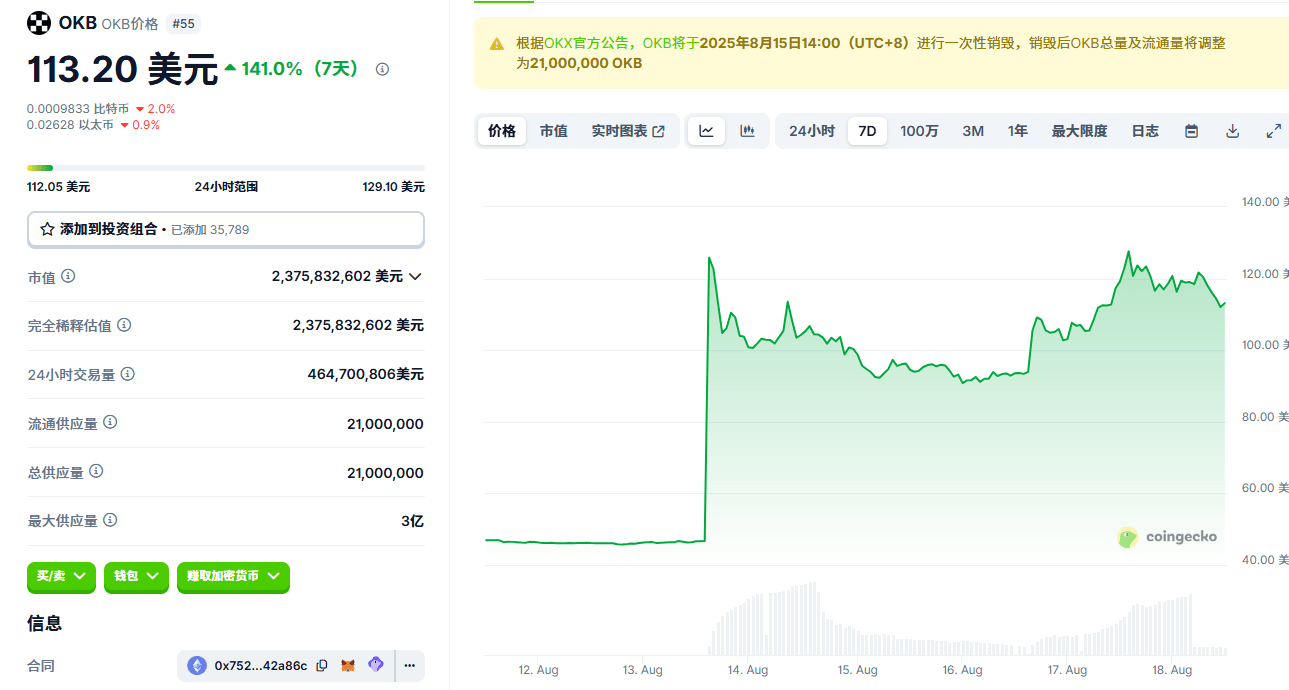This screenshot has width=1289, height=690.
Task: Click 112.05 美元 24h low value
Action: (58, 187)
